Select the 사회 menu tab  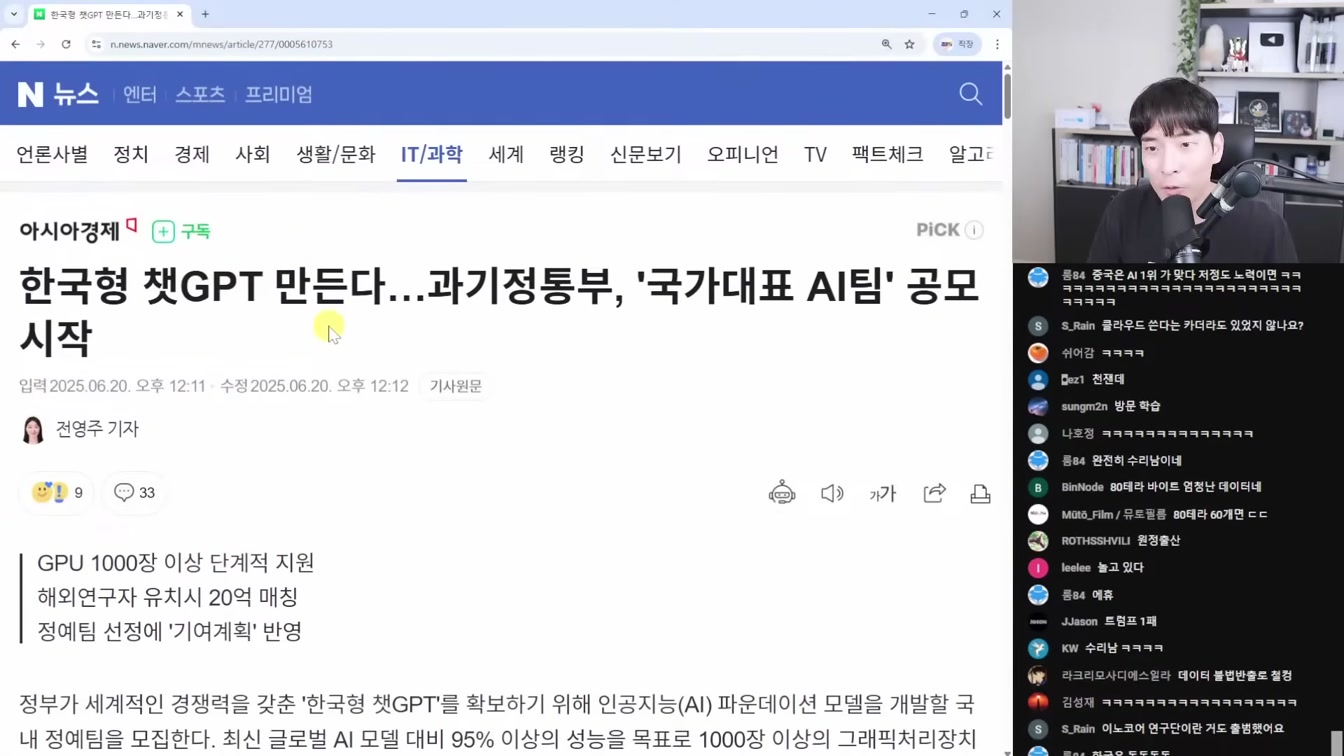[x=253, y=154]
